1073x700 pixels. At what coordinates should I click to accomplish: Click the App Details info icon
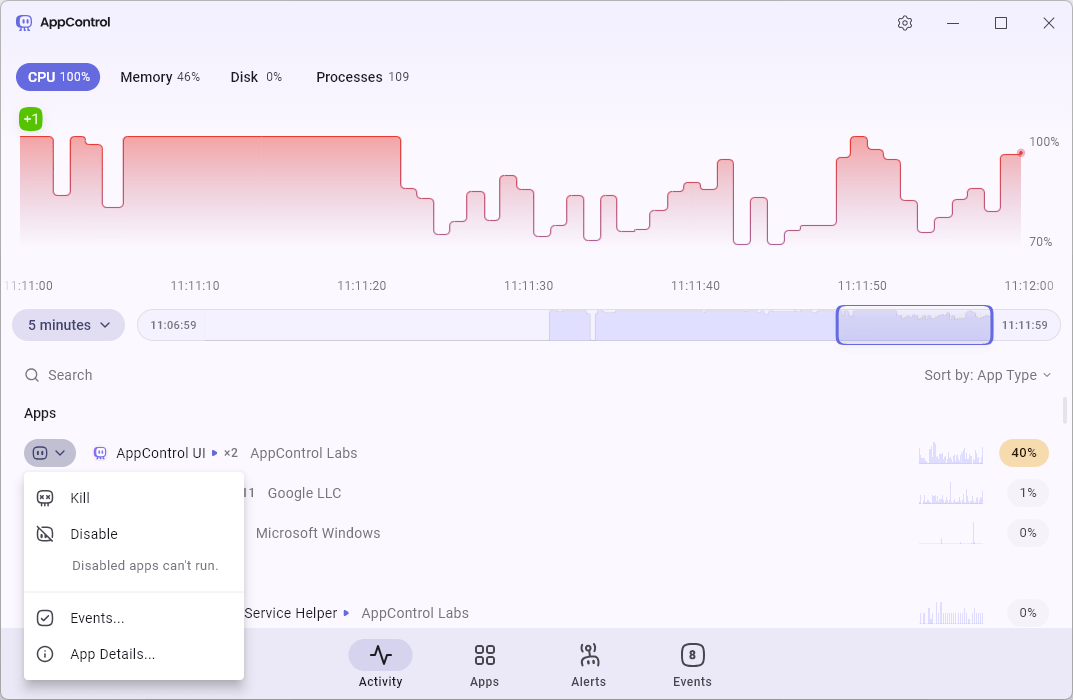pos(45,654)
